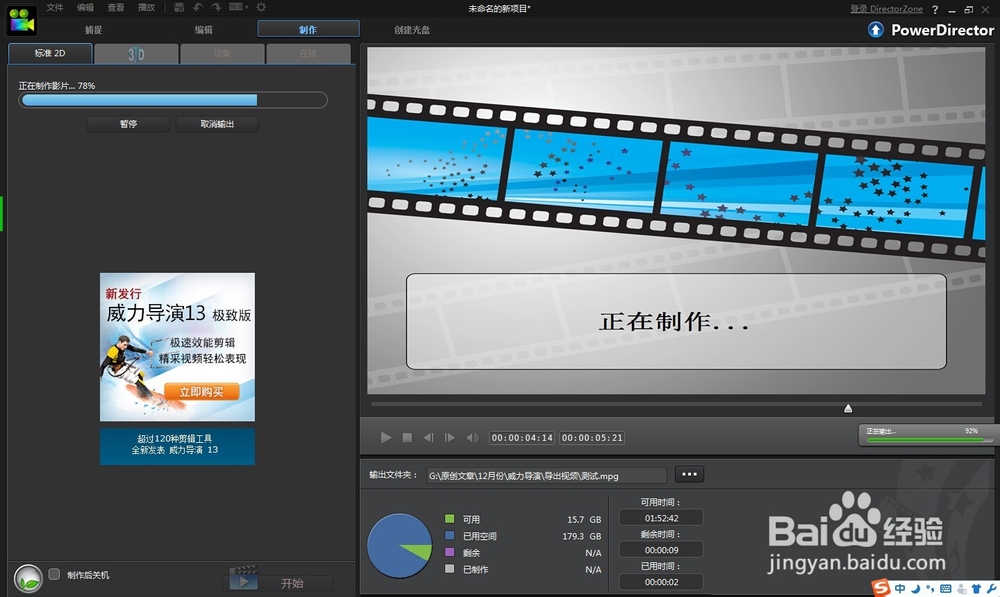Click the 15.7 GB available space value
This screenshot has height=597, width=1000.
click(584, 519)
